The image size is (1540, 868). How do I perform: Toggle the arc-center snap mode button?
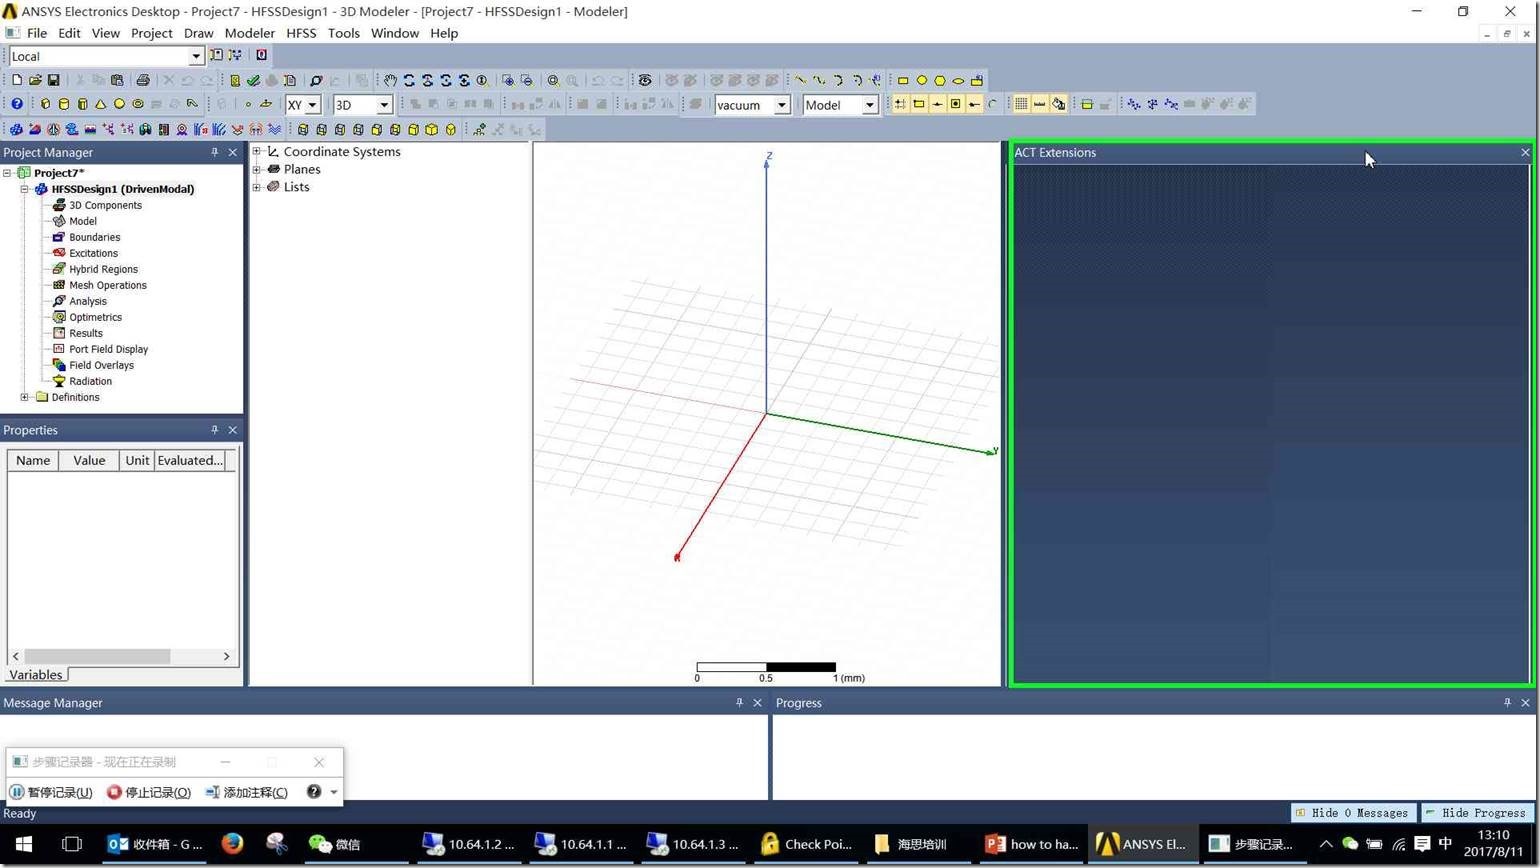[x=992, y=104]
